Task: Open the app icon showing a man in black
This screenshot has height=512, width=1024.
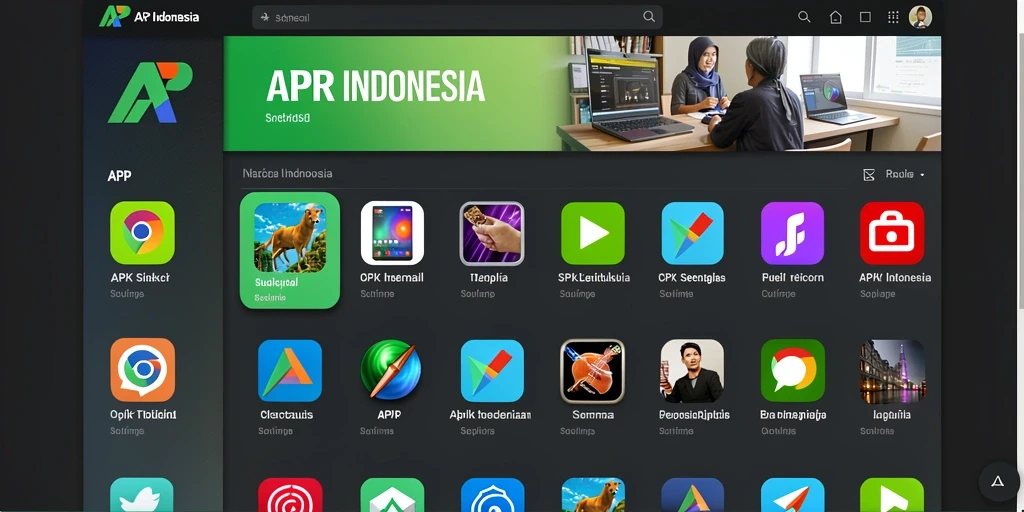Action: click(x=692, y=370)
